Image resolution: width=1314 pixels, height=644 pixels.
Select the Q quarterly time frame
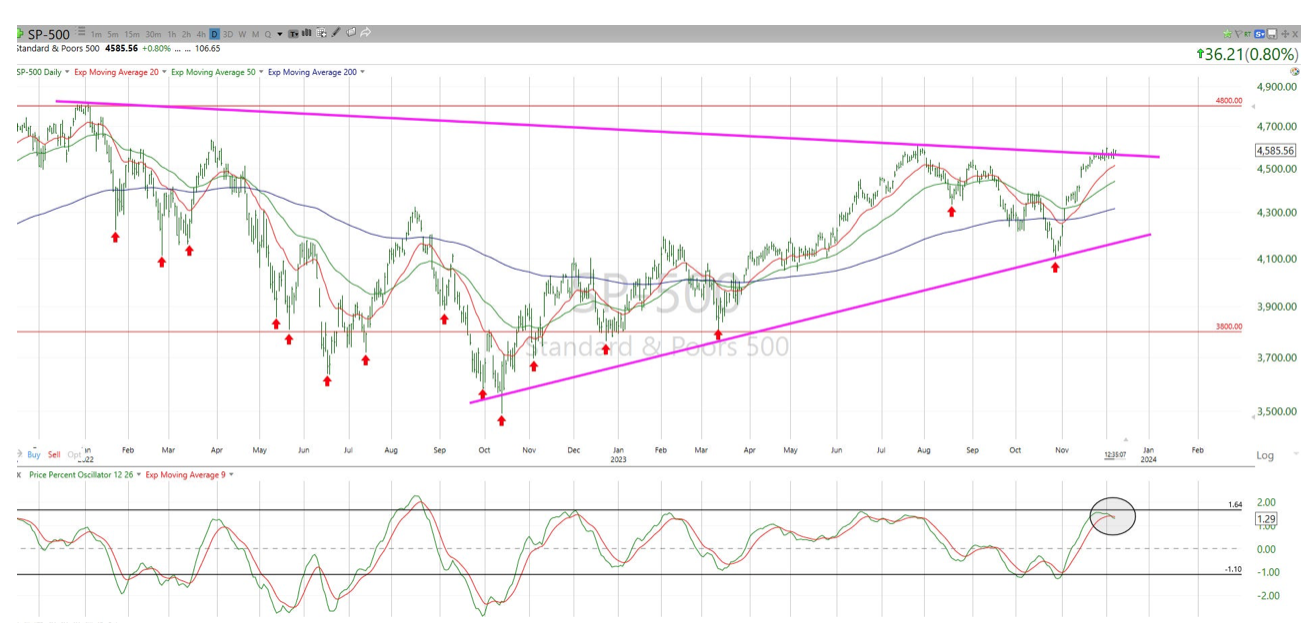coord(268,34)
